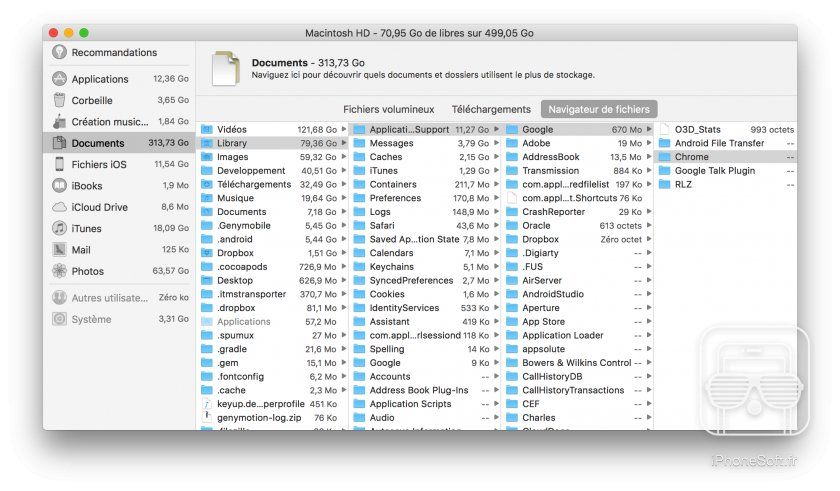
Task: Expand the Containers folder arrow
Action: (496, 184)
